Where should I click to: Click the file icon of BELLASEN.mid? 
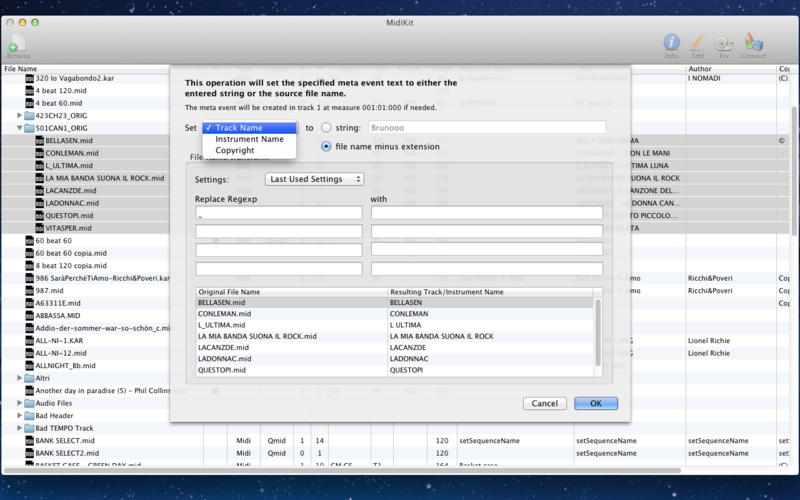click(x=40, y=141)
